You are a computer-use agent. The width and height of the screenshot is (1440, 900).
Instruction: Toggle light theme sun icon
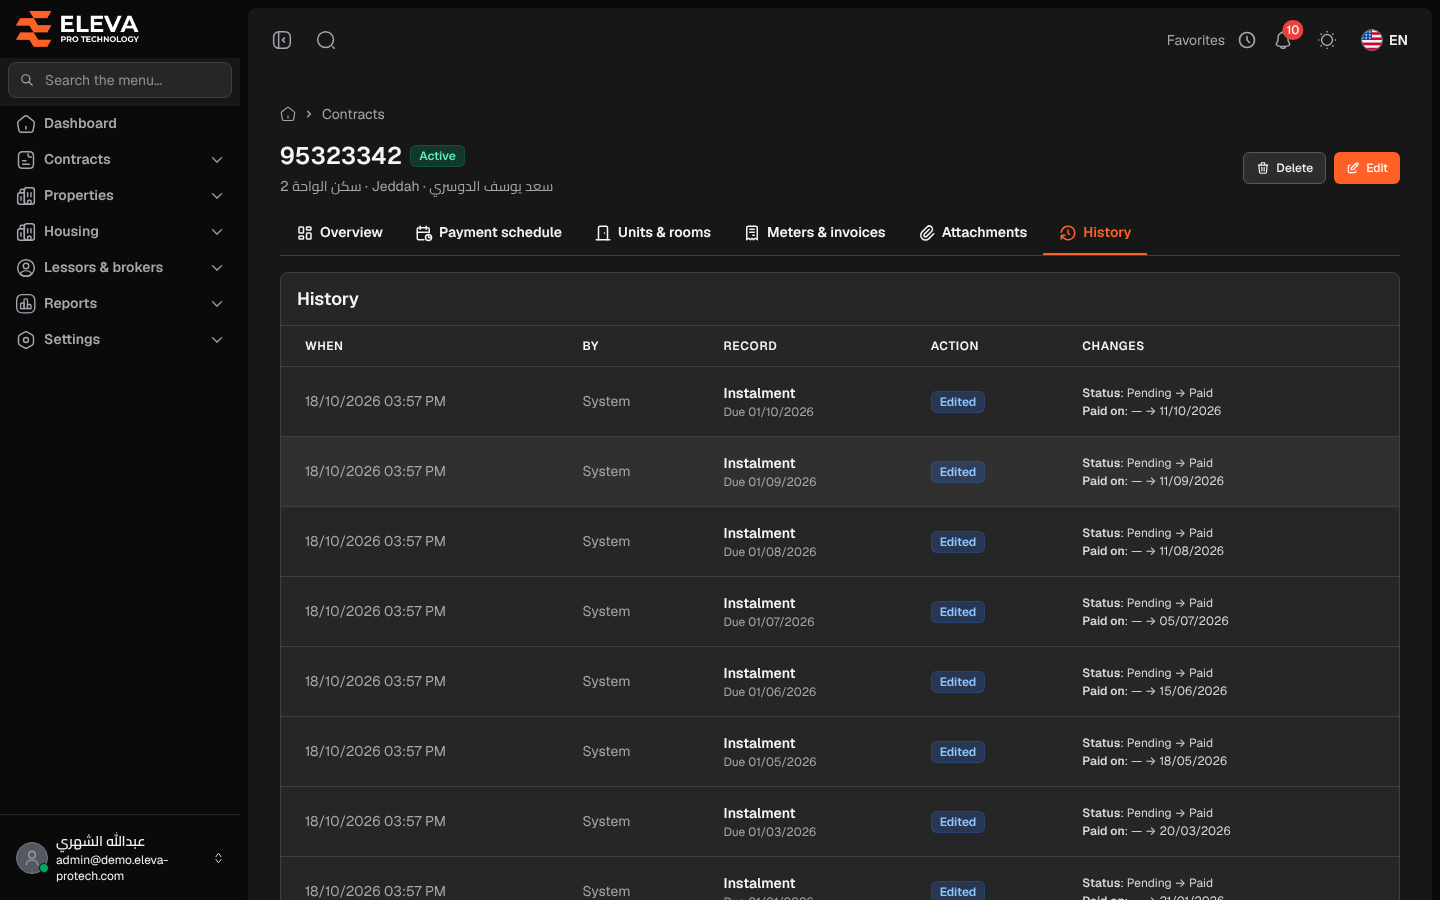pyautogui.click(x=1327, y=40)
